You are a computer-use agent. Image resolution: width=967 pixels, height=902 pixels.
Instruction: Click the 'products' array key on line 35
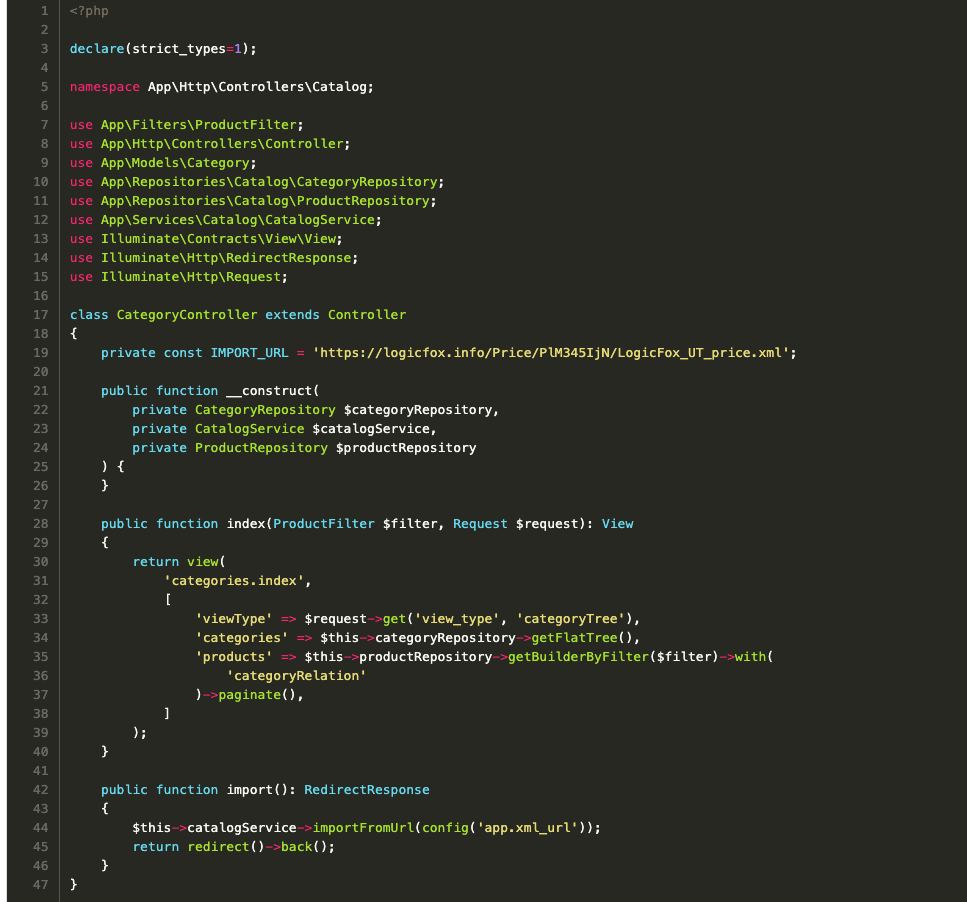234,657
